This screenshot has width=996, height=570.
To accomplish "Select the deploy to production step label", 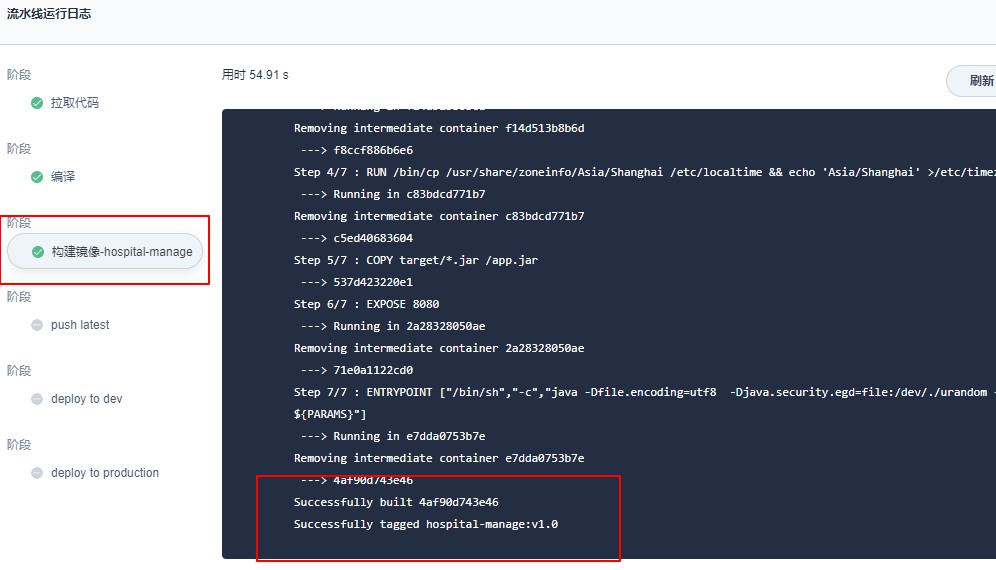I will pyautogui.click(x=105, y=473).
